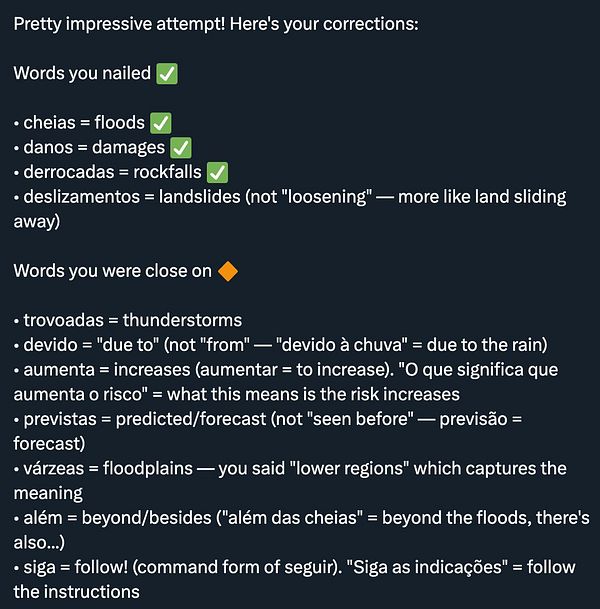The height and width of the screenshot is (609, 600).
Task: Click the "previstas = predicted/forecast" bullet
Action: click(x=145, y=419)
